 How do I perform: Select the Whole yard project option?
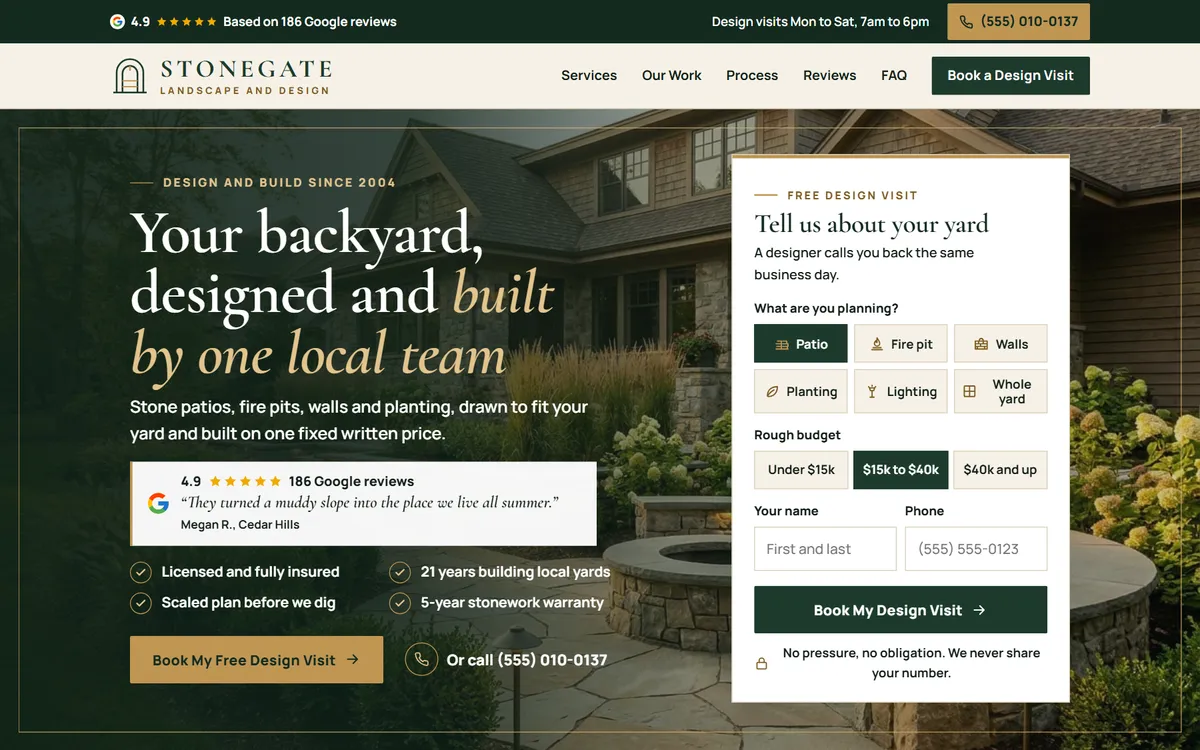(x=1000, y=392)
